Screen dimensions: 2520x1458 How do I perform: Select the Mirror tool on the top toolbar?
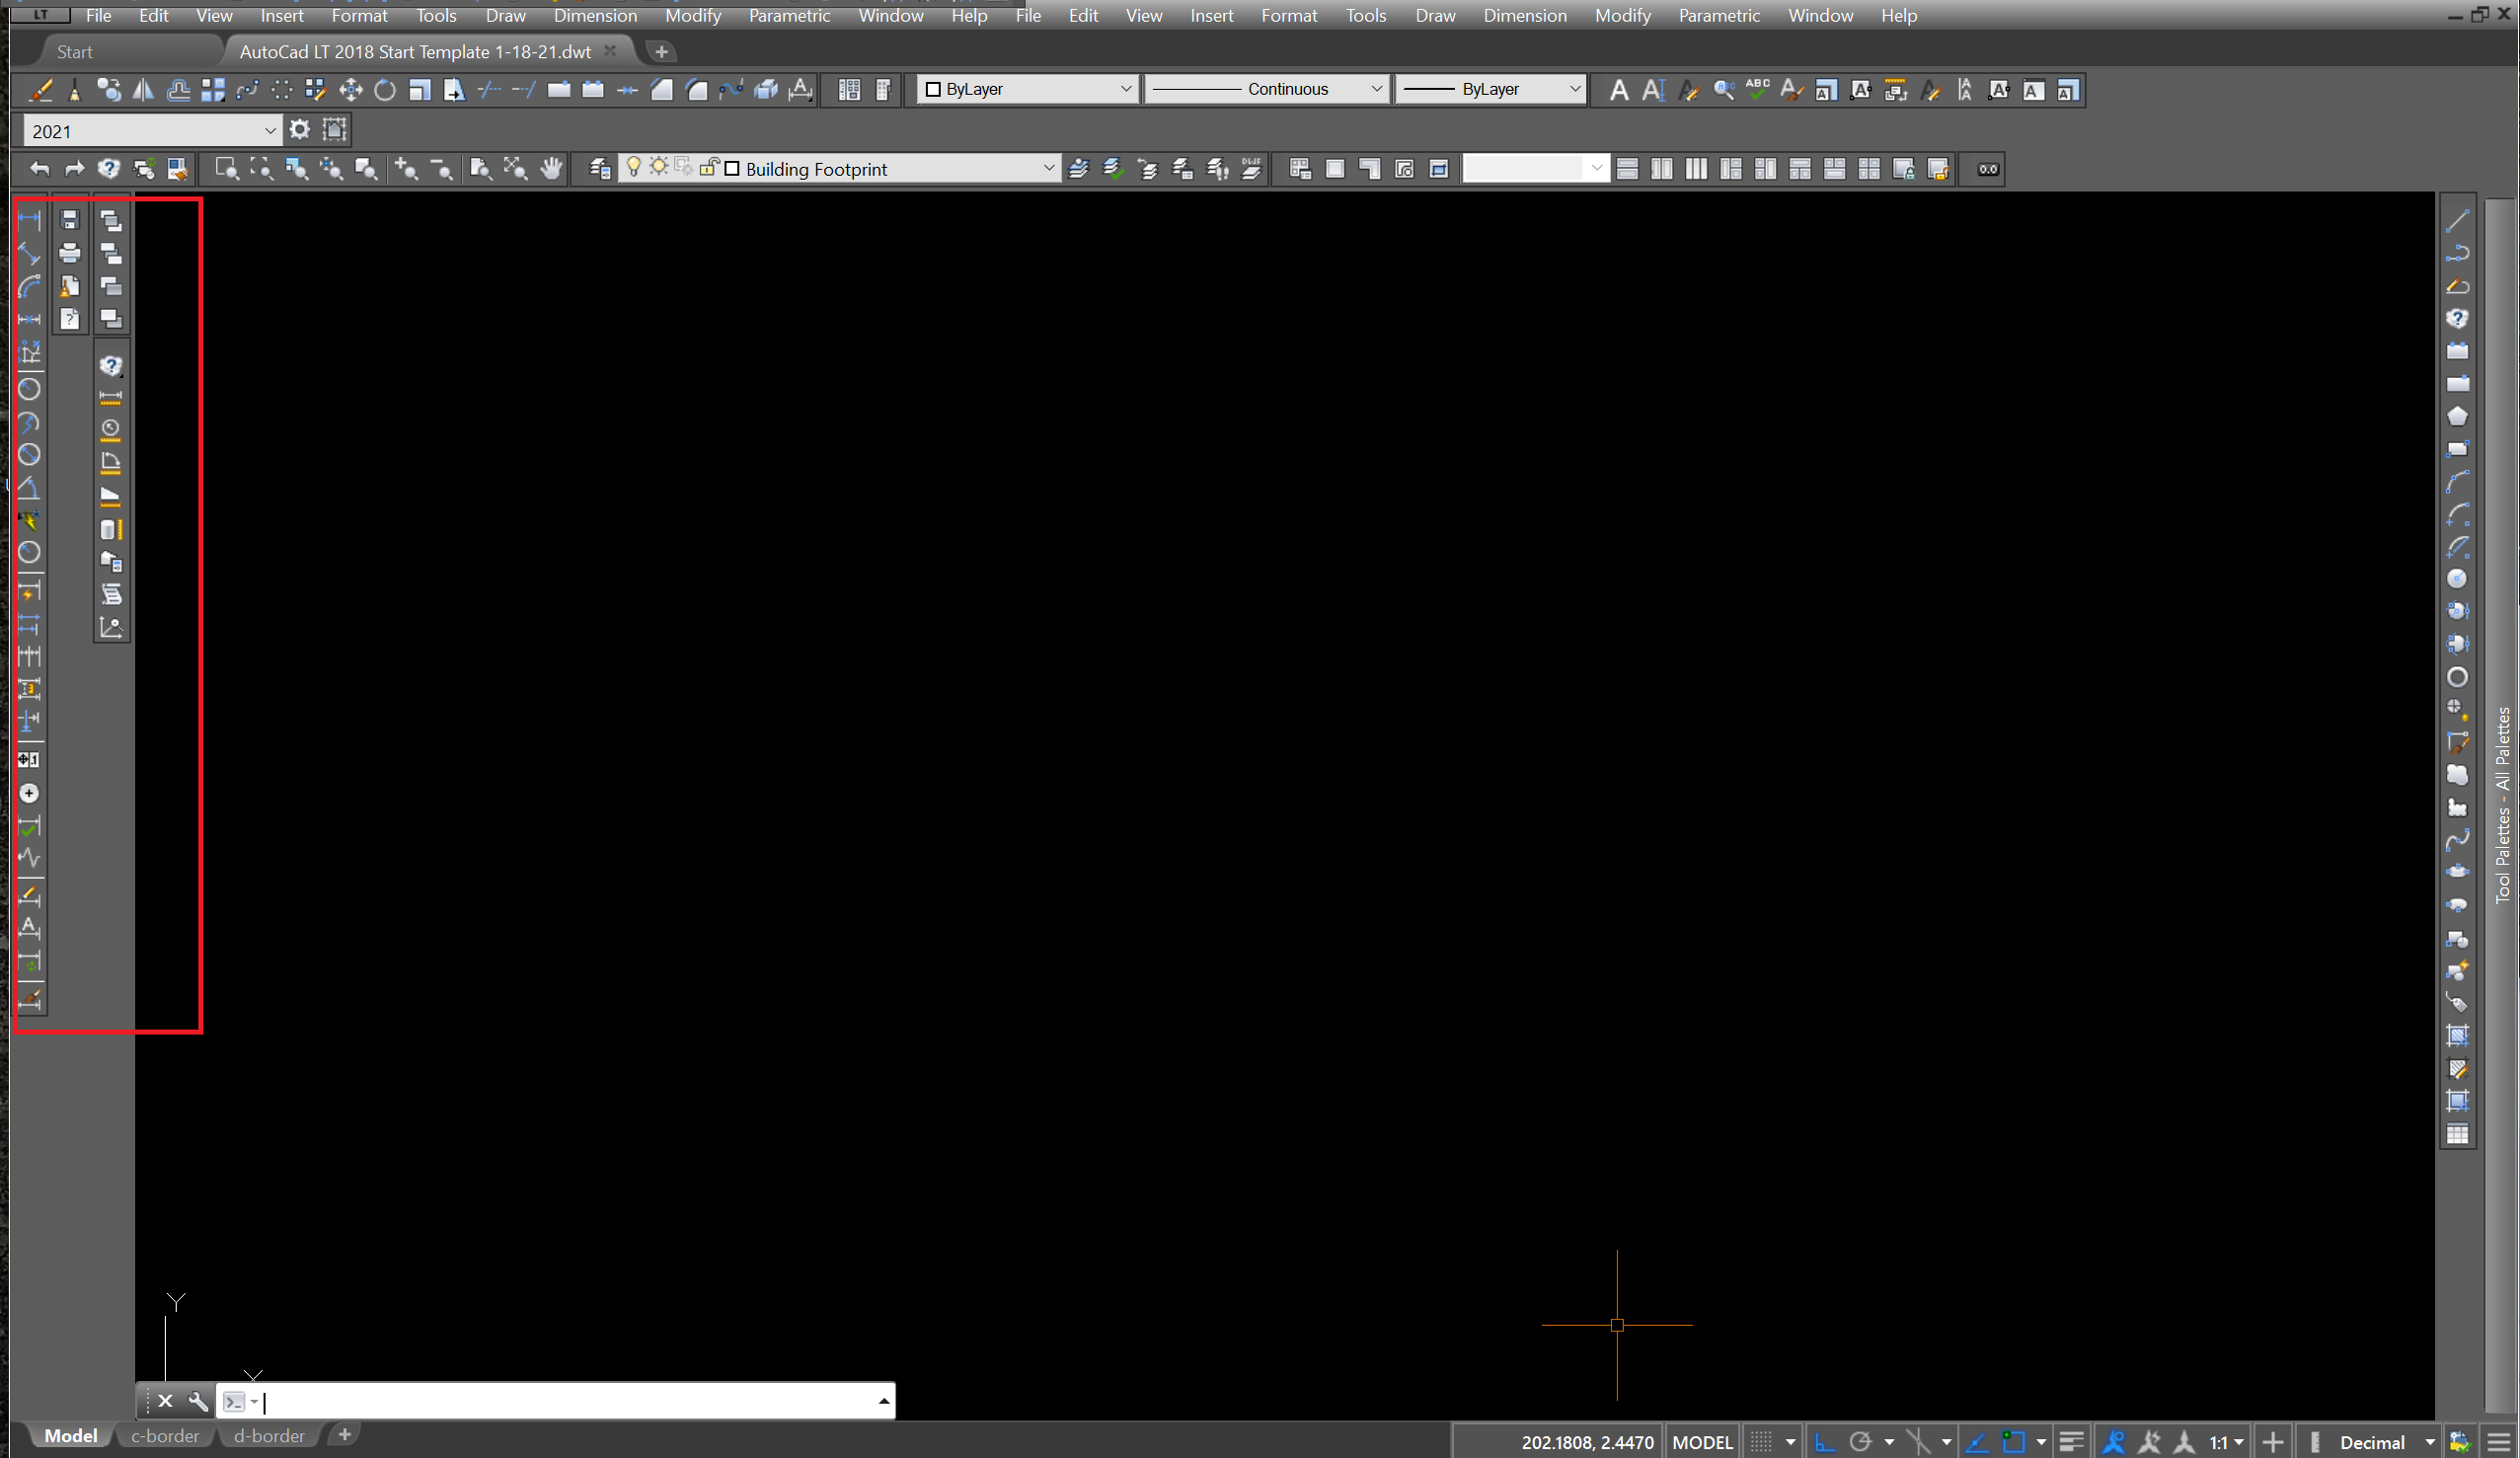[143, 89]
